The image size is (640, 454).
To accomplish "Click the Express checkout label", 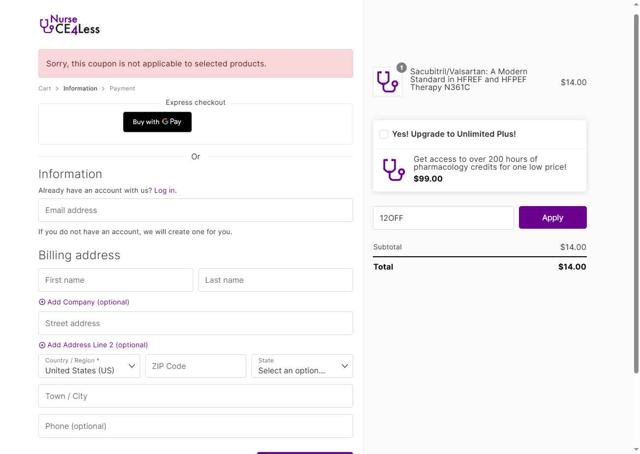I will tap(196, 102).
